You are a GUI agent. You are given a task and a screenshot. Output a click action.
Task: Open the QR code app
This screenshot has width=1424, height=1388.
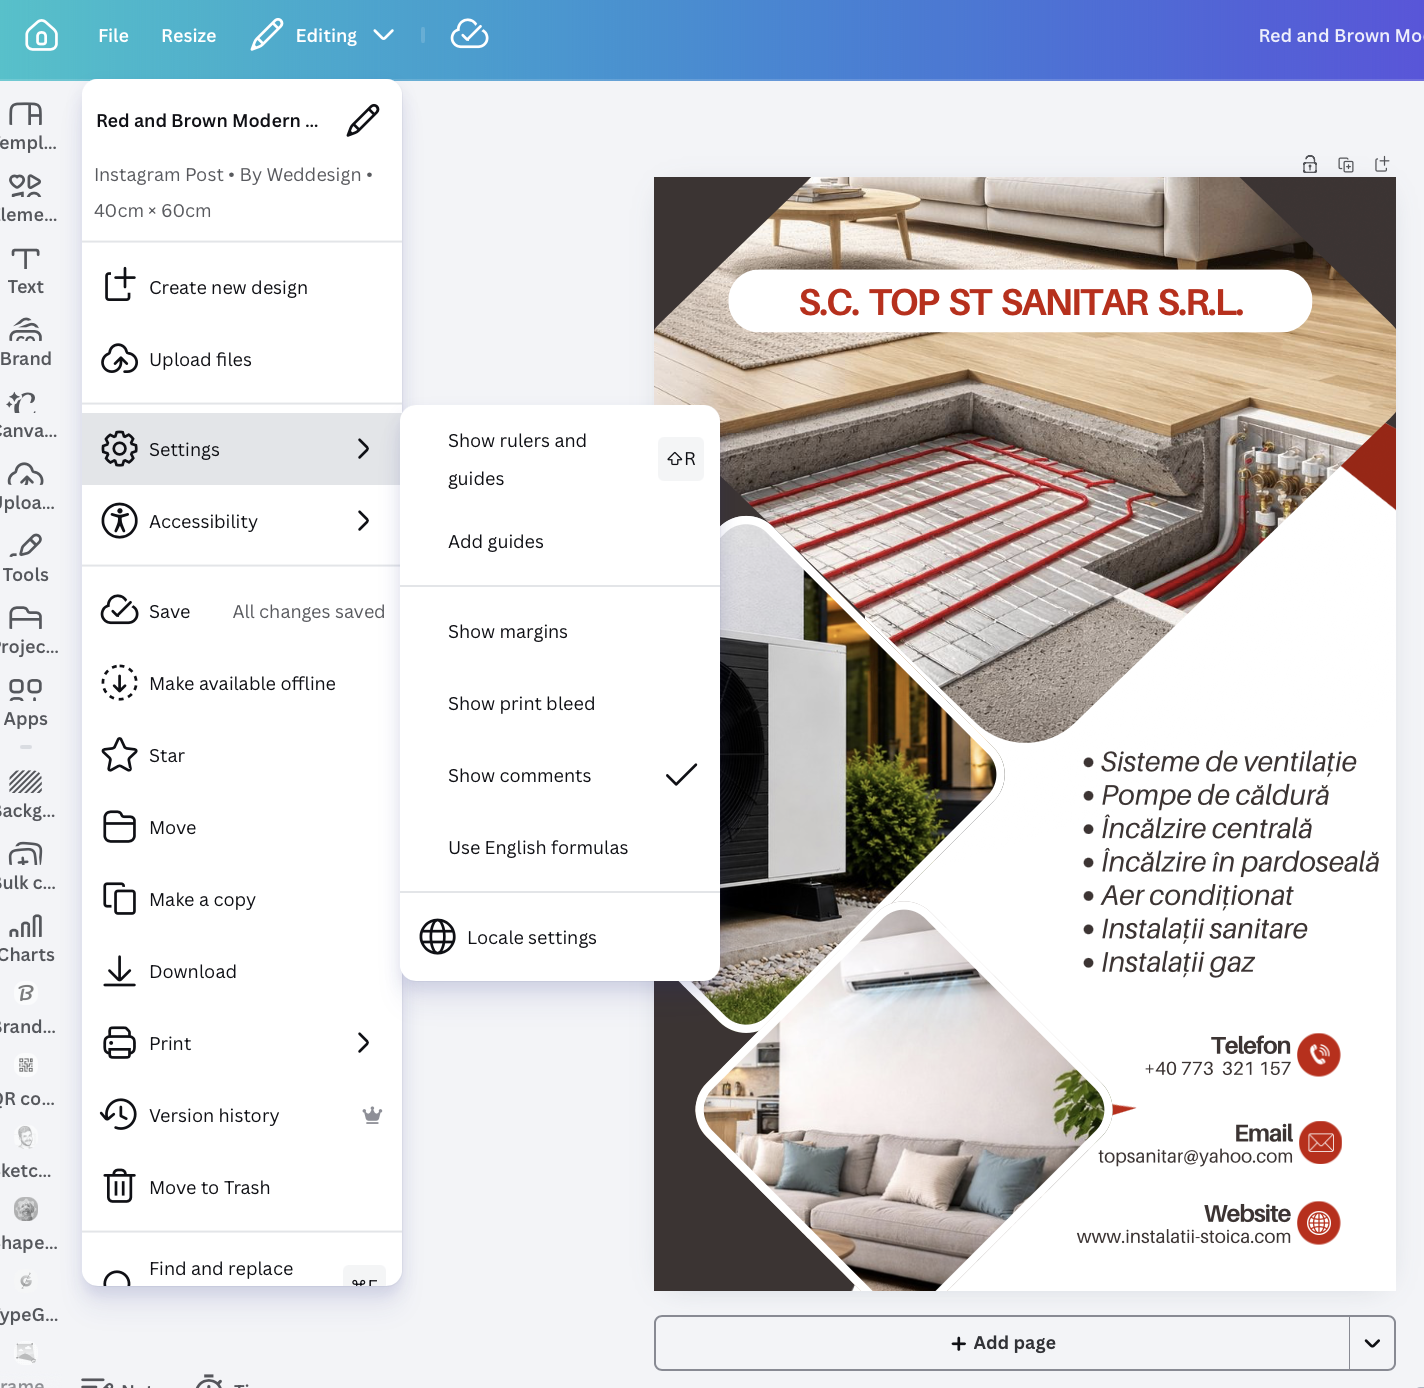pyautogui.click(x=26, y=1082)
